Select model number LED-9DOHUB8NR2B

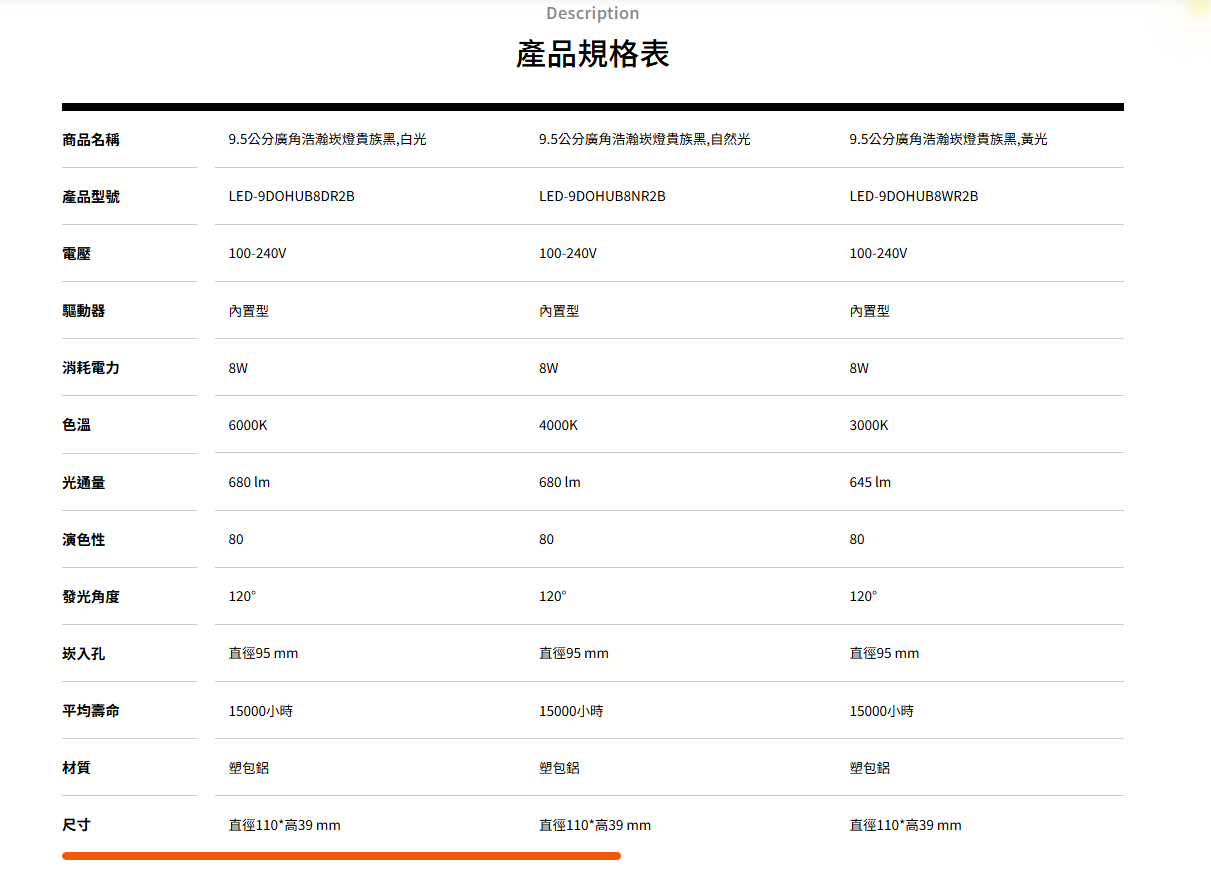click(602, 196)
